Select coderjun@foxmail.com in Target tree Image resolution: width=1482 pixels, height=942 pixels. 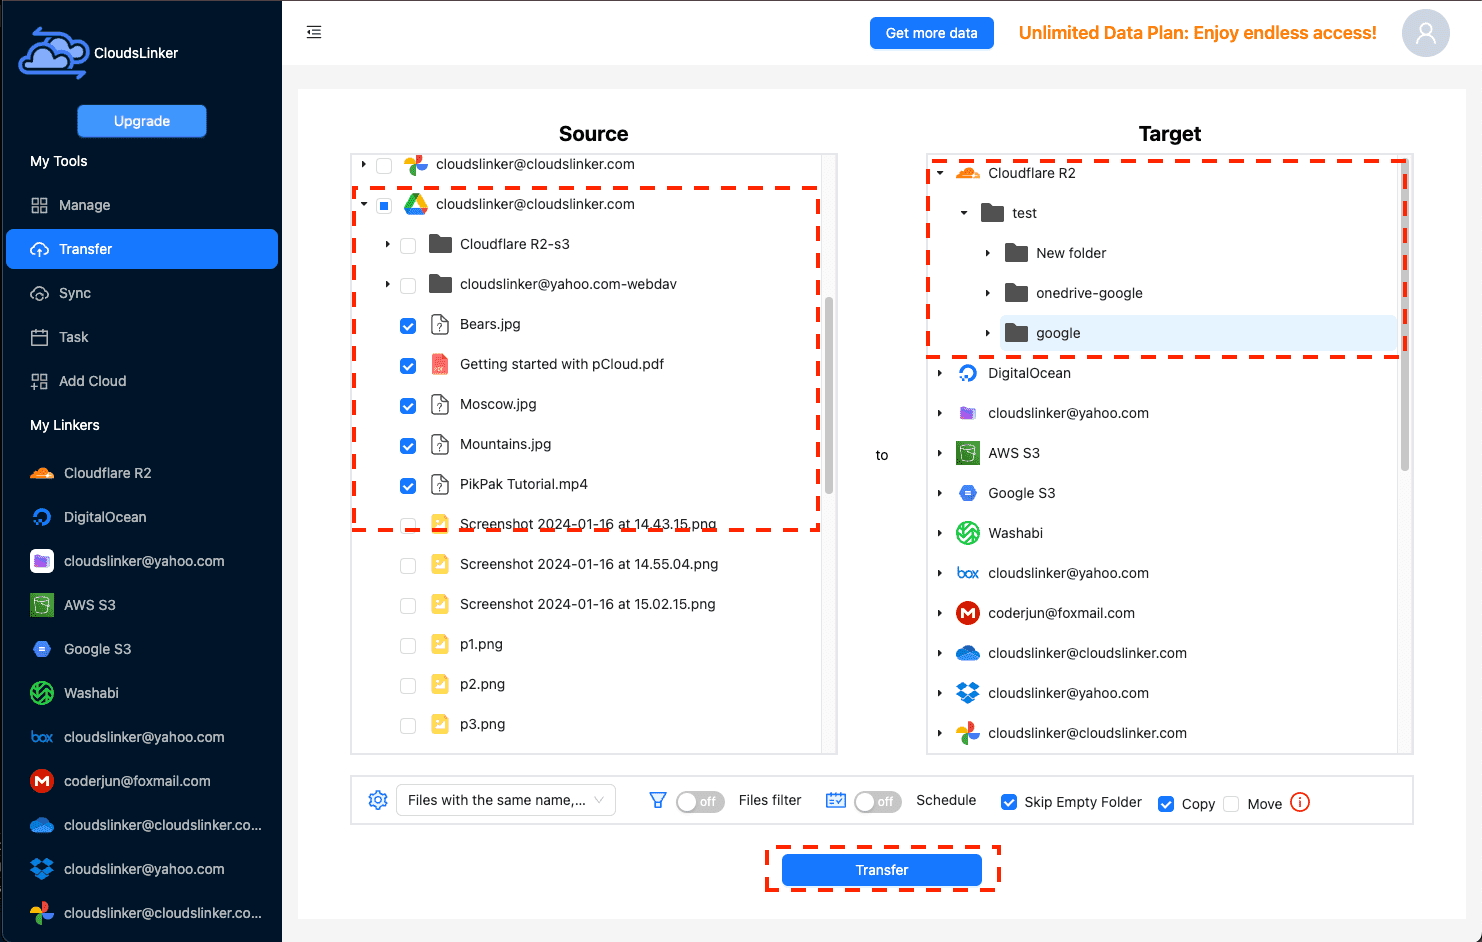[x=1061, y=613]
